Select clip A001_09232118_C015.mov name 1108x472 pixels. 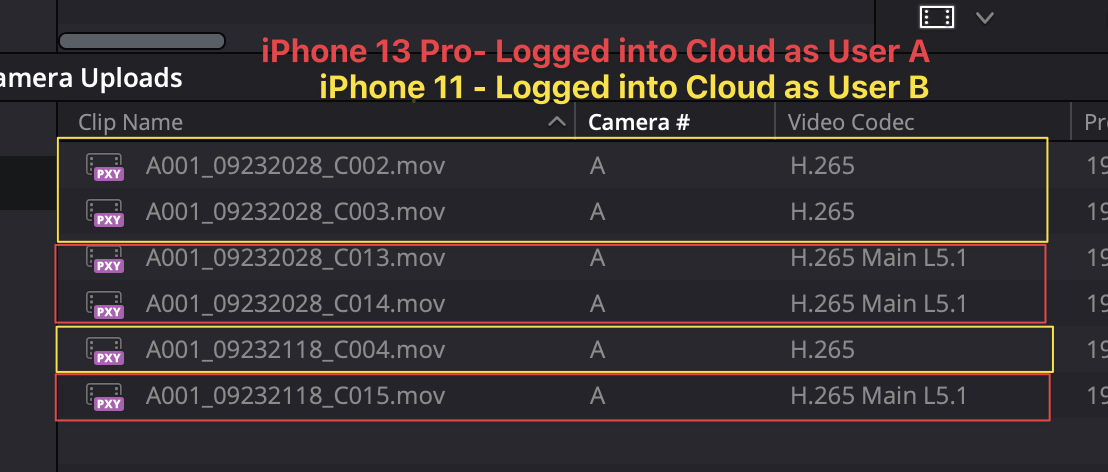295,396
